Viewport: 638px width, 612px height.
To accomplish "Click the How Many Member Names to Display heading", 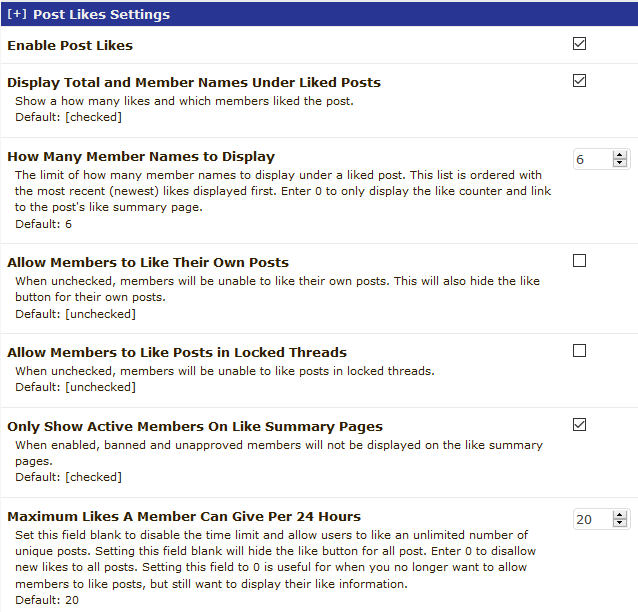I will tap(141, 157).
